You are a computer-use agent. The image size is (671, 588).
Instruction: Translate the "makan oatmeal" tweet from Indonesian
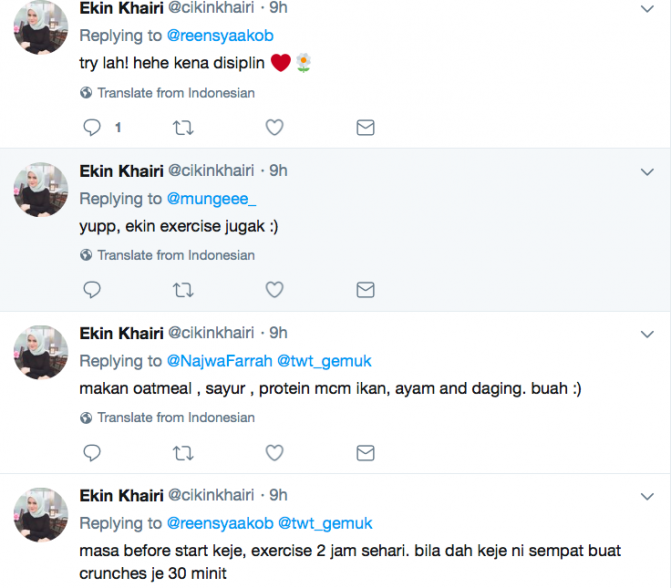[175, 418]
